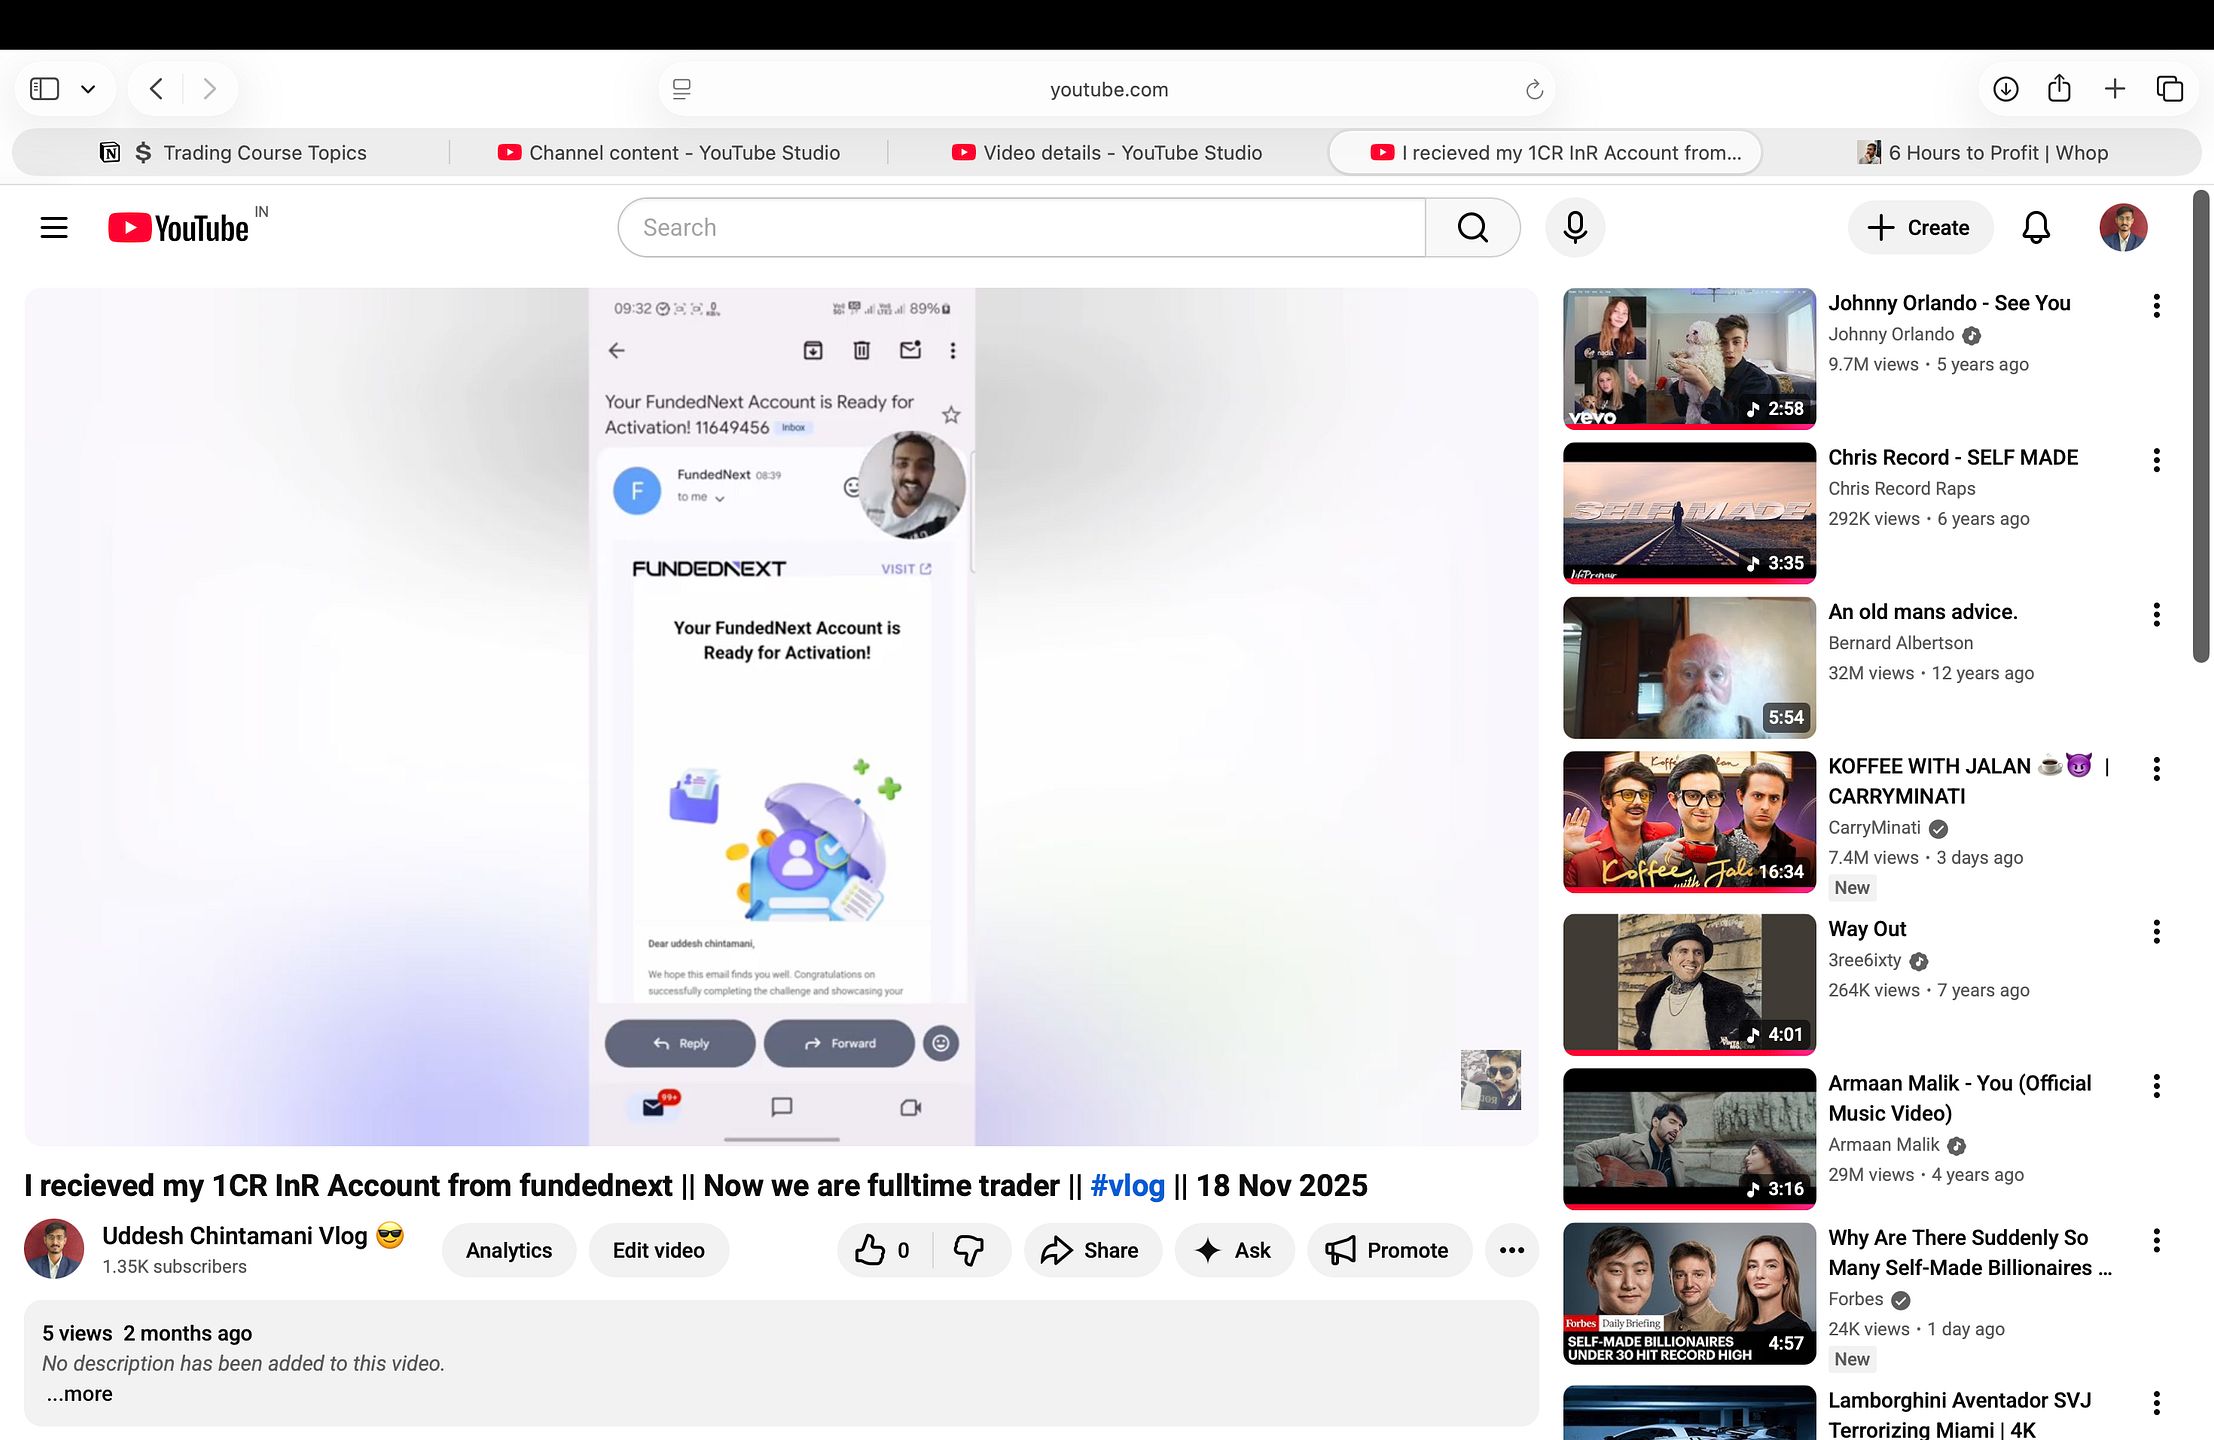Image resolution: width=2214 pixels, height=1440 pixels.
Task: Show Safari downloads
Action: [2006, 89]
